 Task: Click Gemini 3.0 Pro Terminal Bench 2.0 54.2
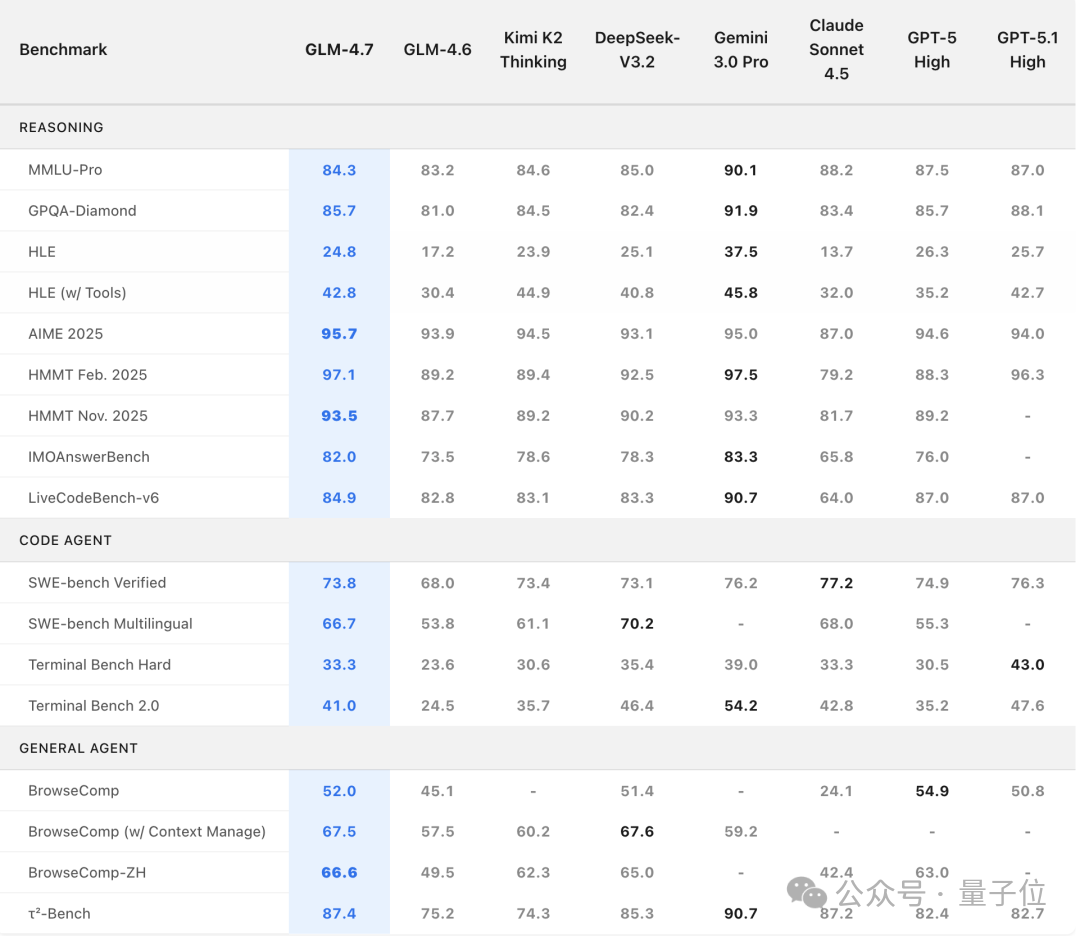point(740,706)
